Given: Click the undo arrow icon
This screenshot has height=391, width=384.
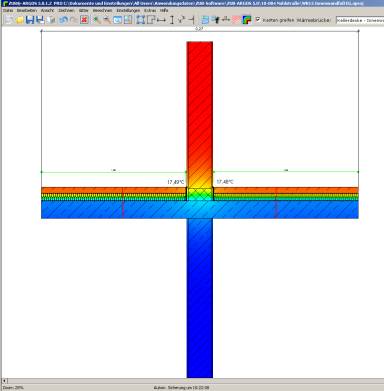Looking at the screenshot, I should pos(63,20).
